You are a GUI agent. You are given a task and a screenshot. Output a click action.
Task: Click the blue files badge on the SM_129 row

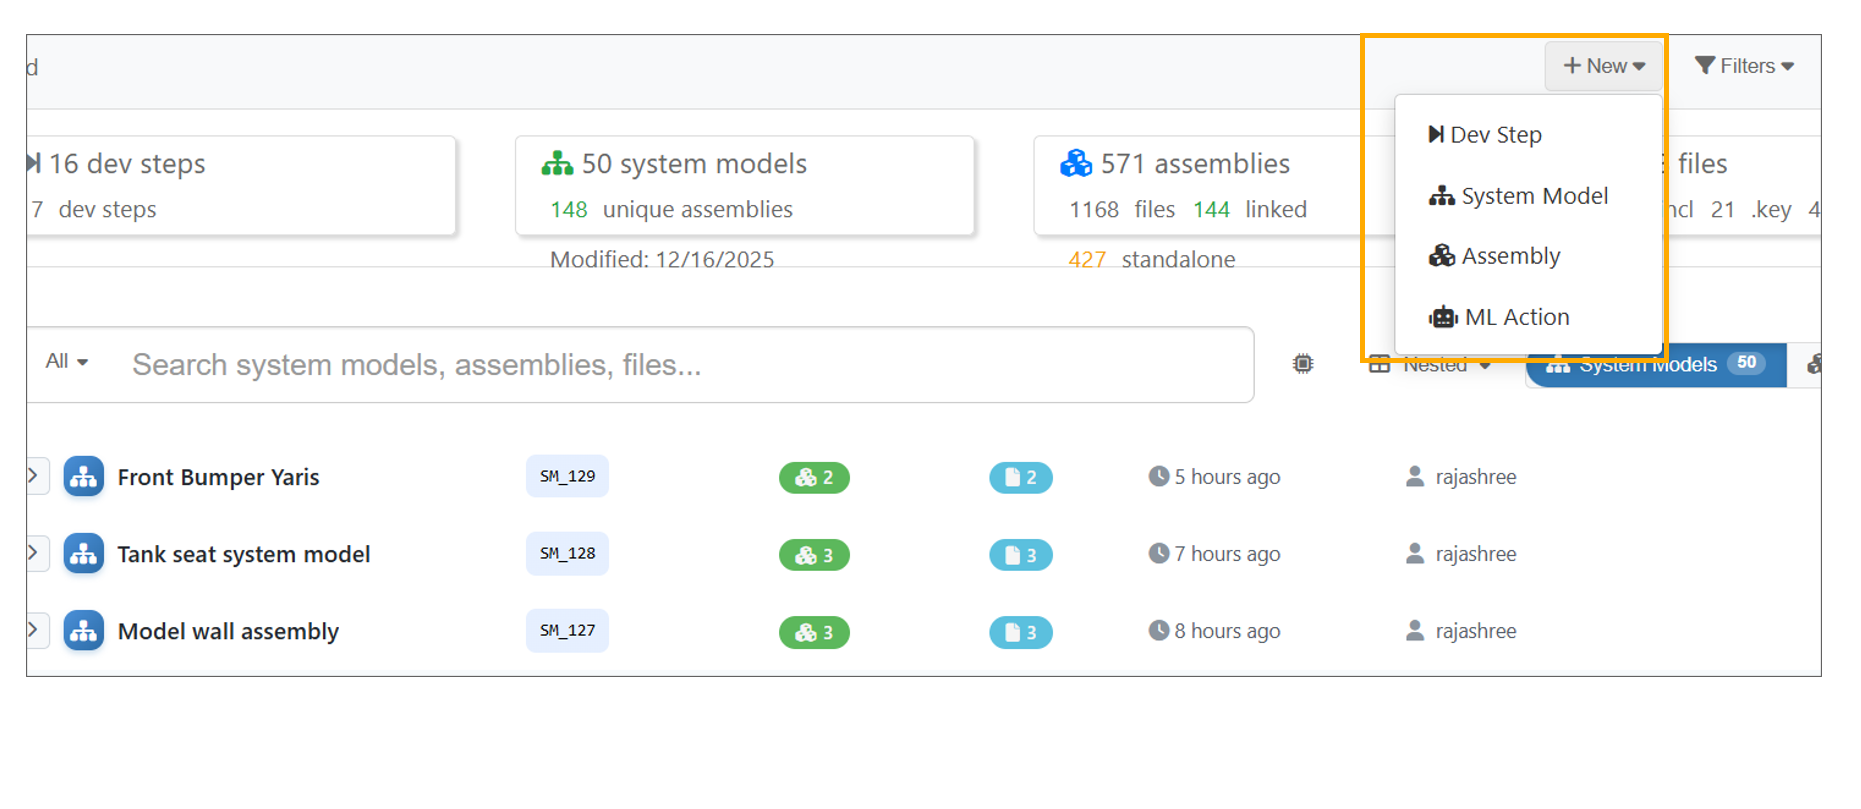pyautogui.click(x=1020, y=478)
